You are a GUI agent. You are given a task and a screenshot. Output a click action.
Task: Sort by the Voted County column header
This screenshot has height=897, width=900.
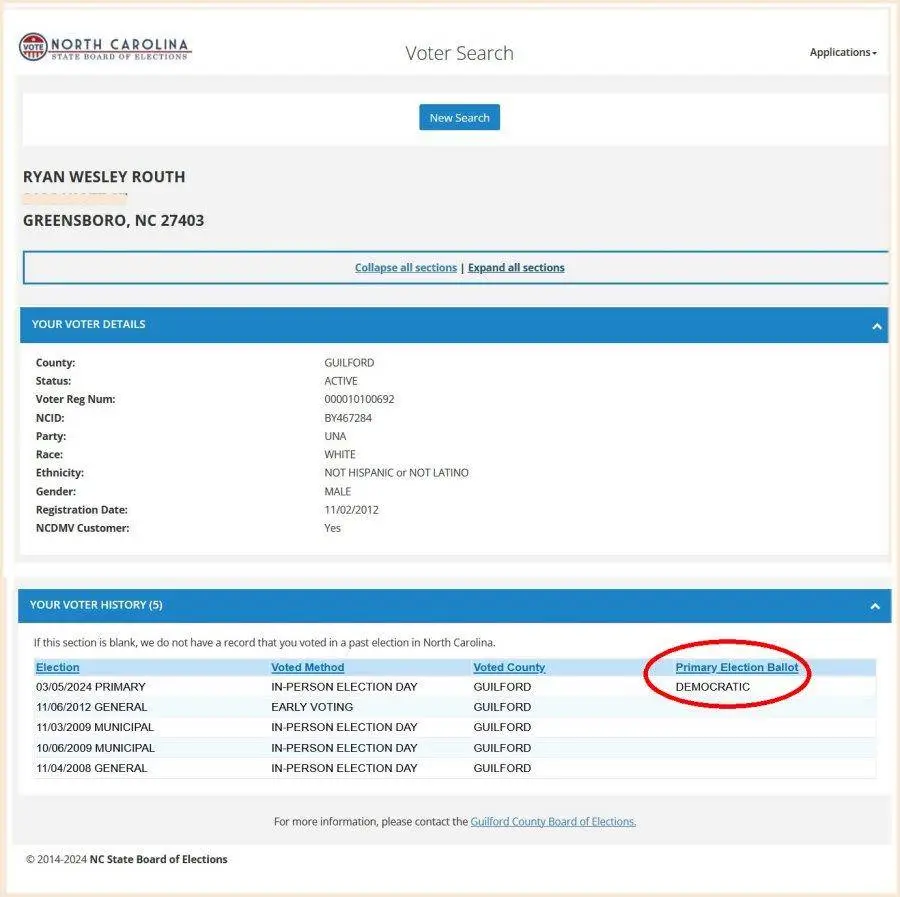(509, 667)
